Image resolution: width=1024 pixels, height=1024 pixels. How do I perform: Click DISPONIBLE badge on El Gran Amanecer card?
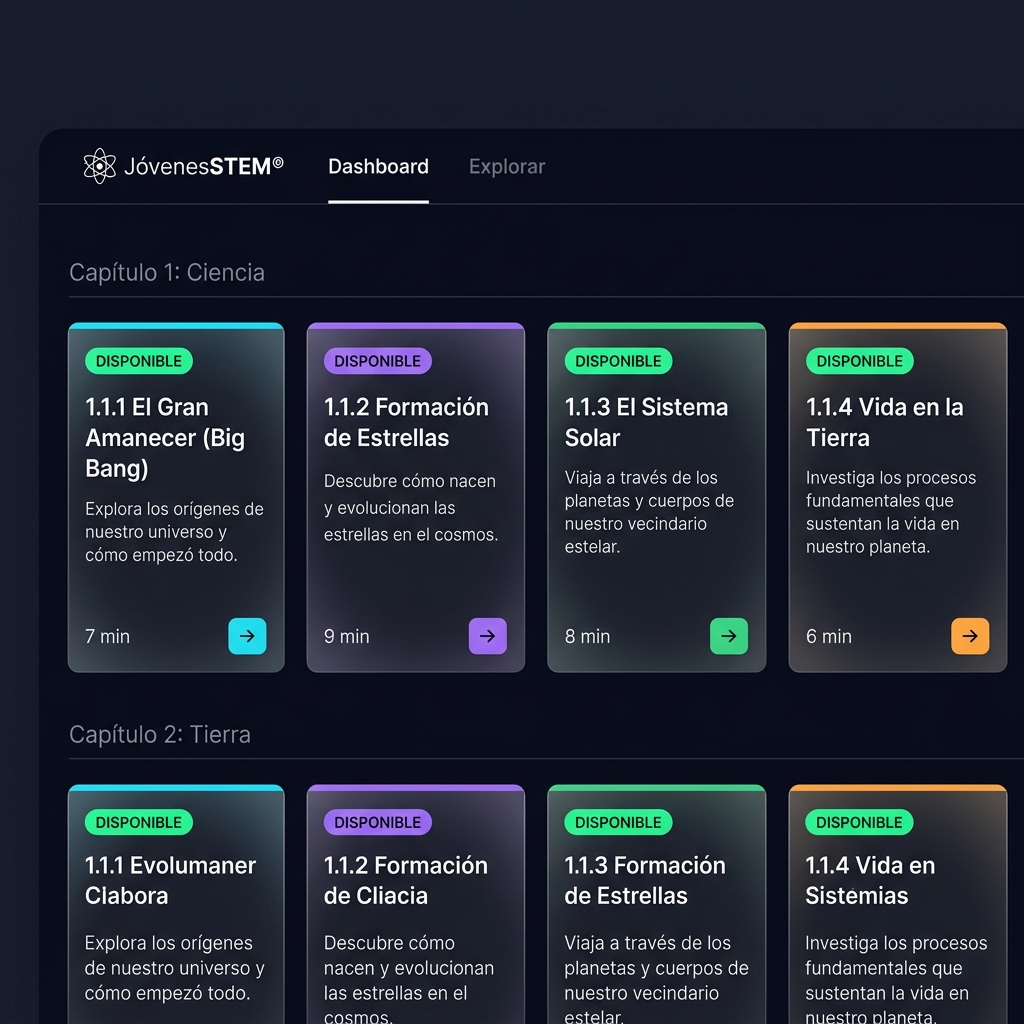[x=139, y=361]
